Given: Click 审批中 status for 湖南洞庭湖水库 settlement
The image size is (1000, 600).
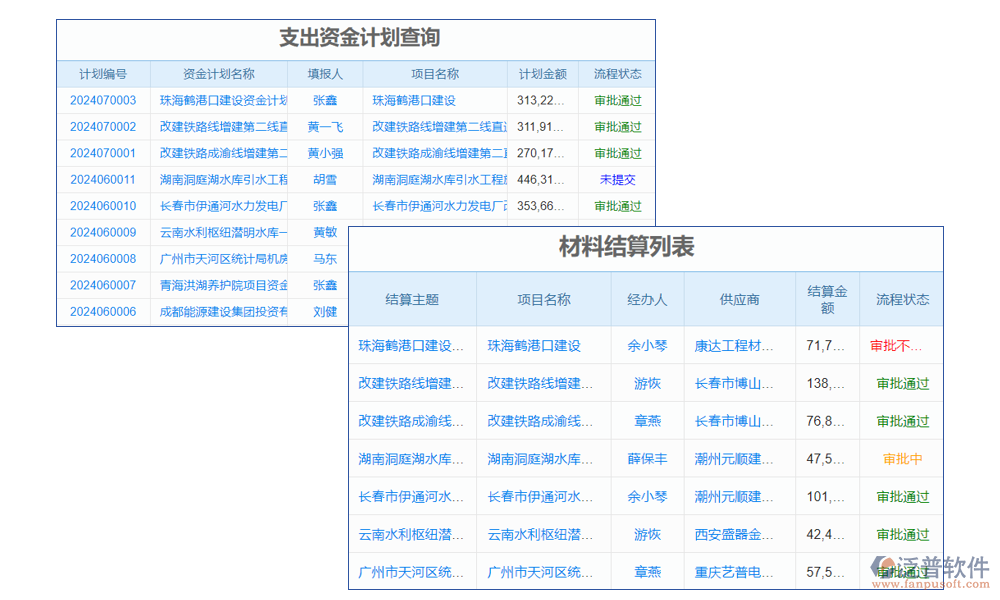Looking at the screenshot, I should (900, 459).
